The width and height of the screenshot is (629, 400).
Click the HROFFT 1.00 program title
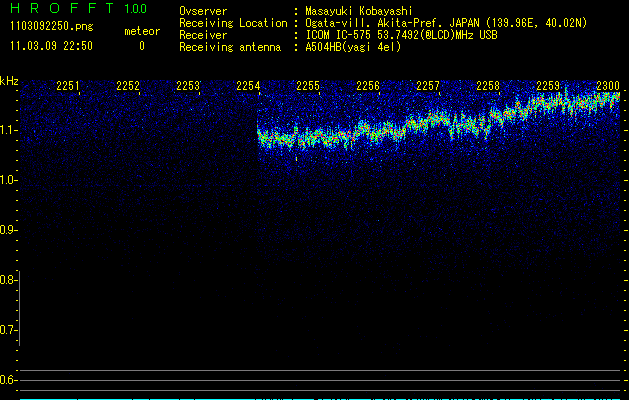tap(77, 9)
